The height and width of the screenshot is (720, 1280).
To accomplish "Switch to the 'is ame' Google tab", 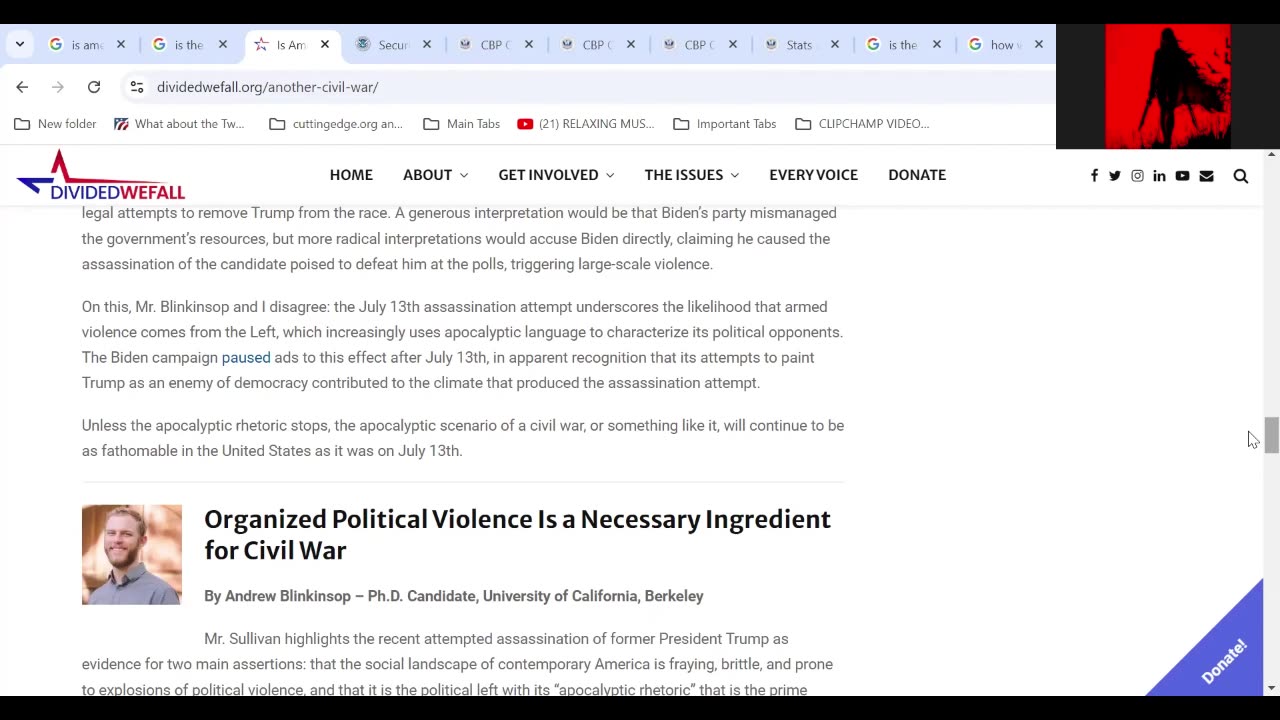I will click(x=78, y=44).
